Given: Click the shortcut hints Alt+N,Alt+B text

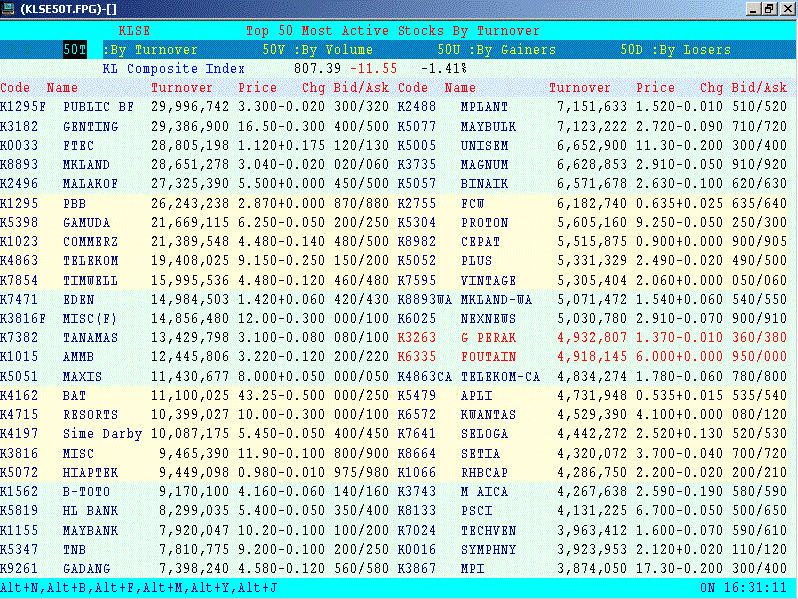Looking at the screenshot, I should tap(138, 588).
